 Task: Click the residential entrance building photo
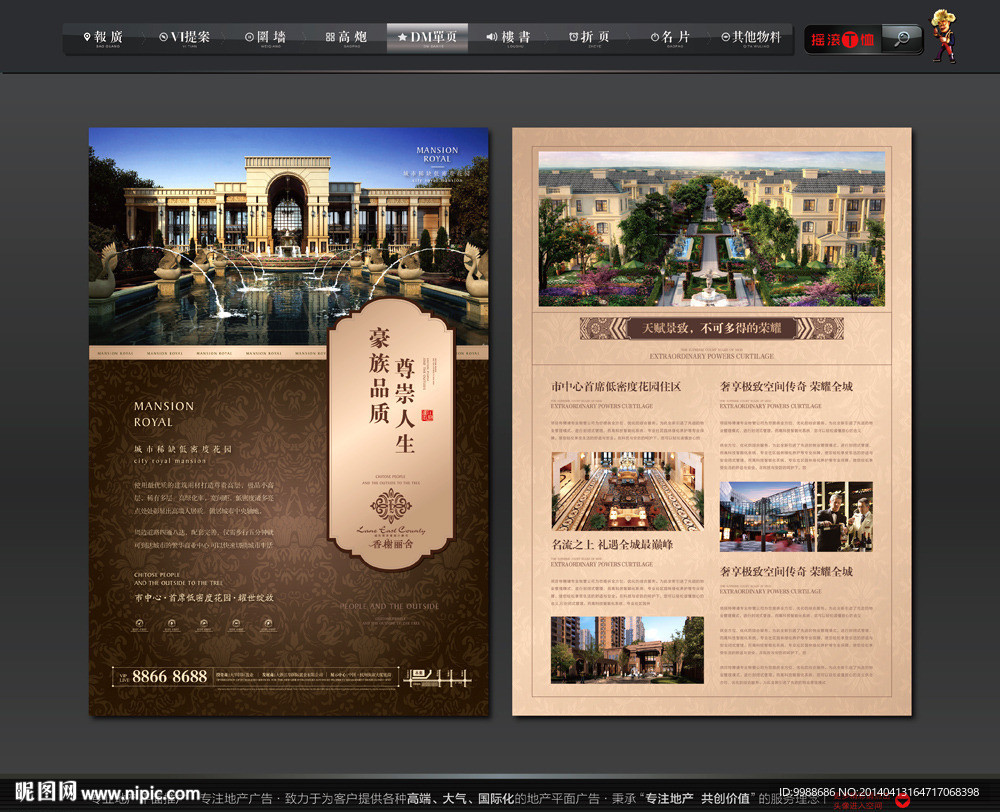coord(628,650)
